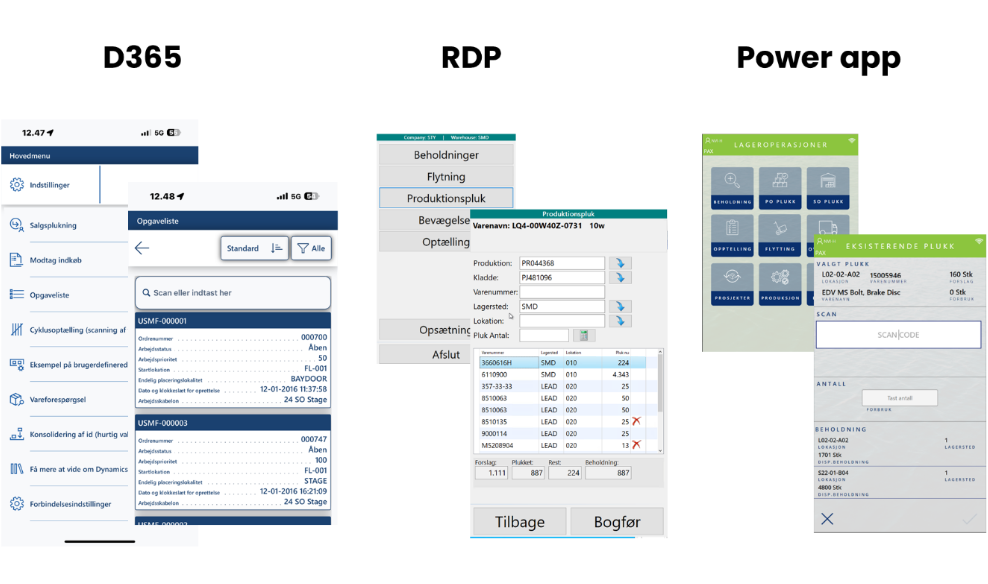
Task: Click the Lagersted field showing SMD
Action: [562, 306]
